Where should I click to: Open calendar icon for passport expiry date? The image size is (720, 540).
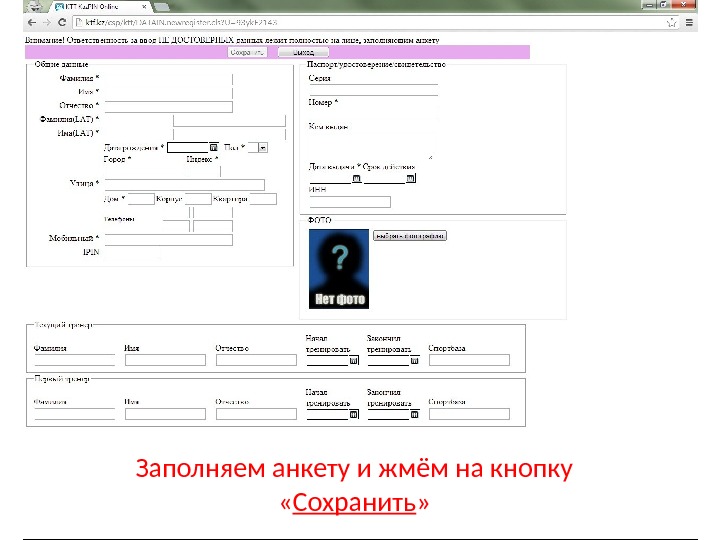pos(411,178)
